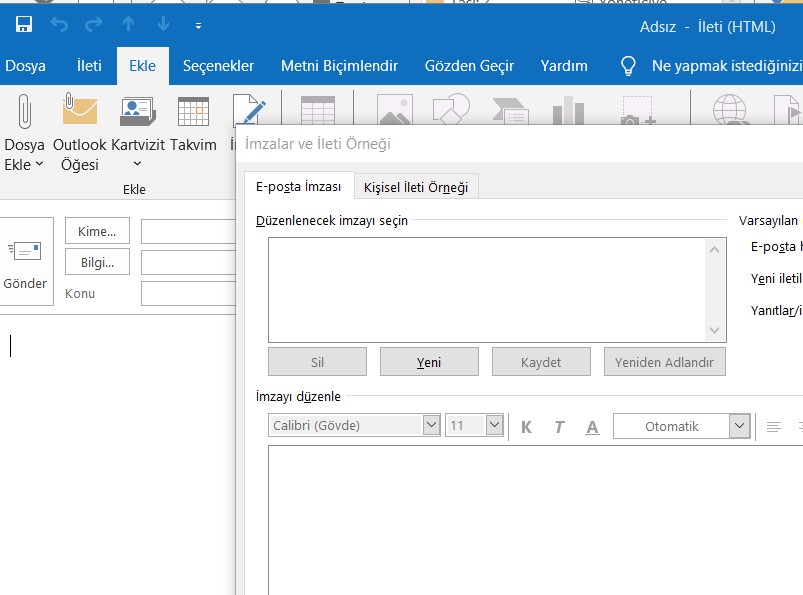
Task: Insert a table from the ribbon
Action: click(318, 110)
